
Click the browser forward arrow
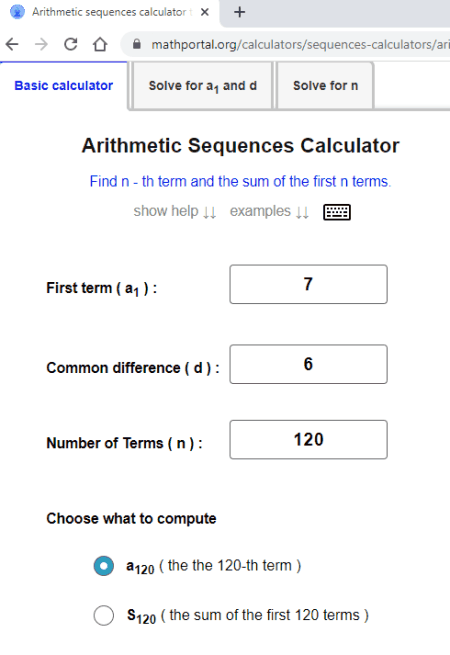tap(41, 44)
